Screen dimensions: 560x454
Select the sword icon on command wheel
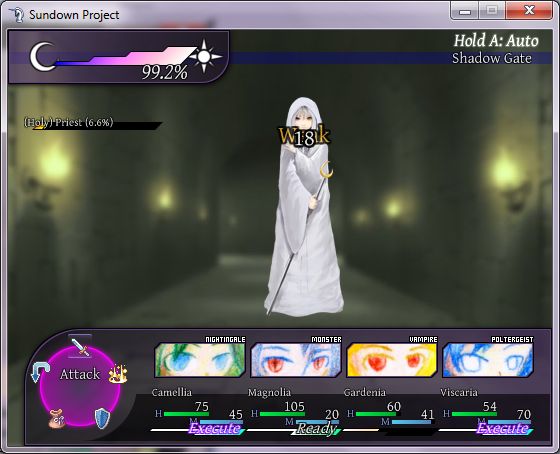click(x=80, y=346)
